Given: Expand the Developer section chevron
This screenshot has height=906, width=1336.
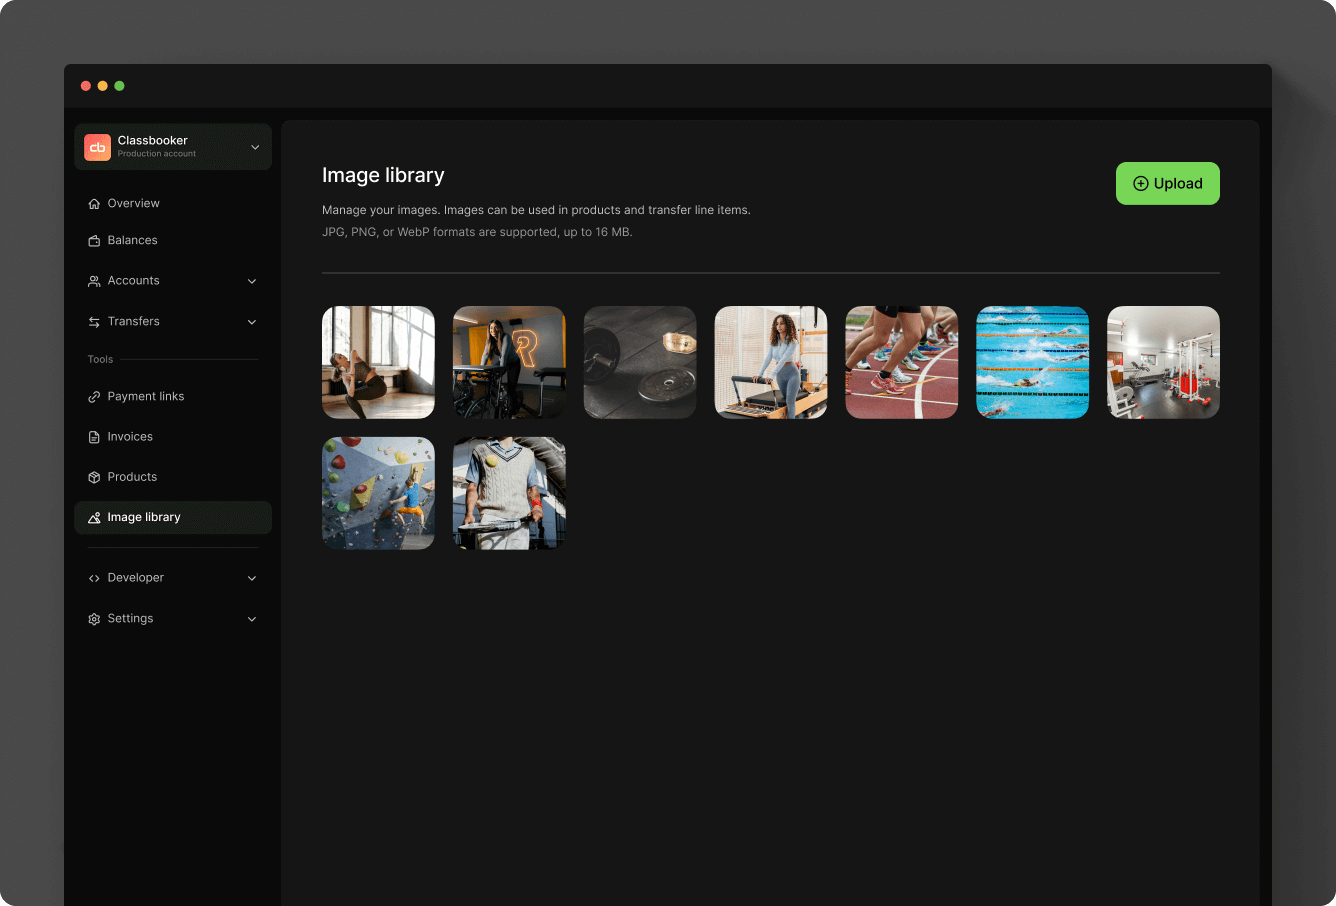Looking at the screenshot, I should pos(252,578).
